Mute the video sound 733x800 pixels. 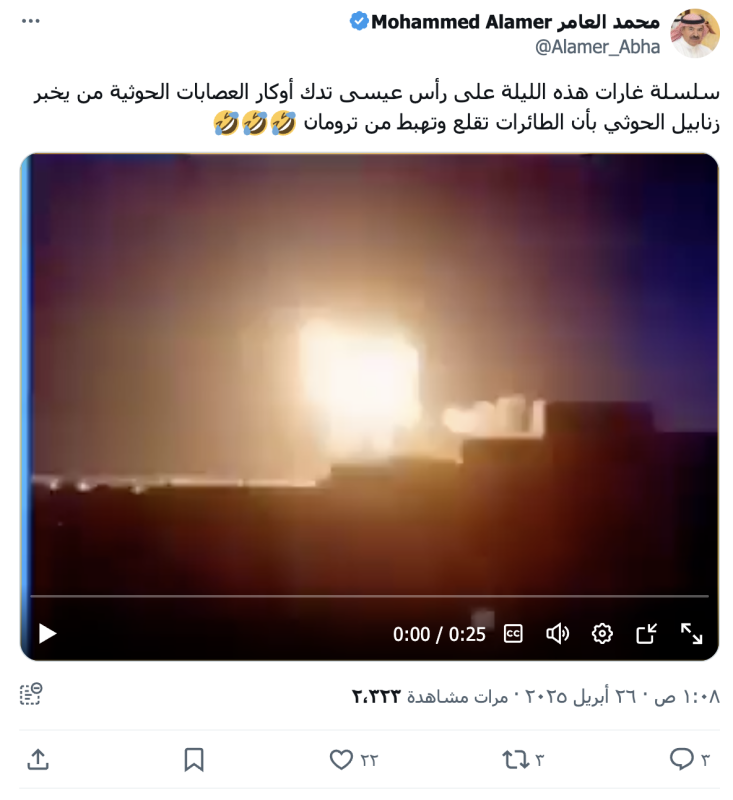tap(557, 634)
